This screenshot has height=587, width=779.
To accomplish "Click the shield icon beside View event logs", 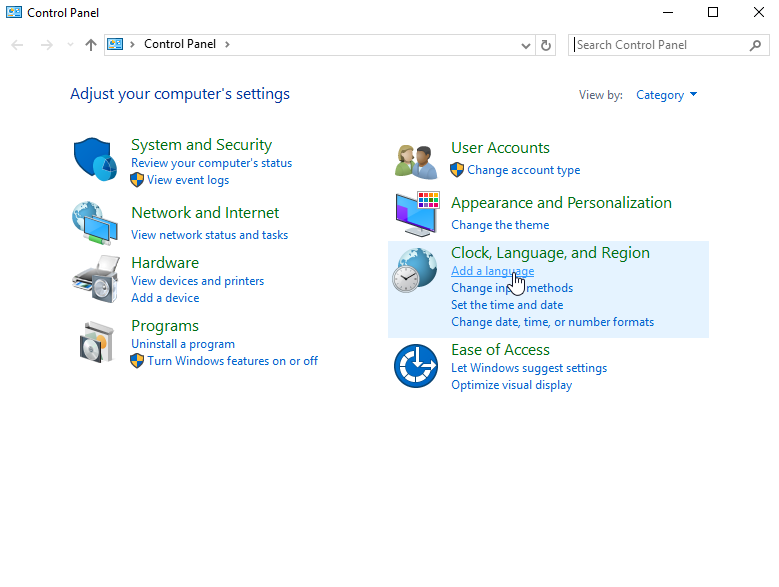I will (x=137, y=180).
